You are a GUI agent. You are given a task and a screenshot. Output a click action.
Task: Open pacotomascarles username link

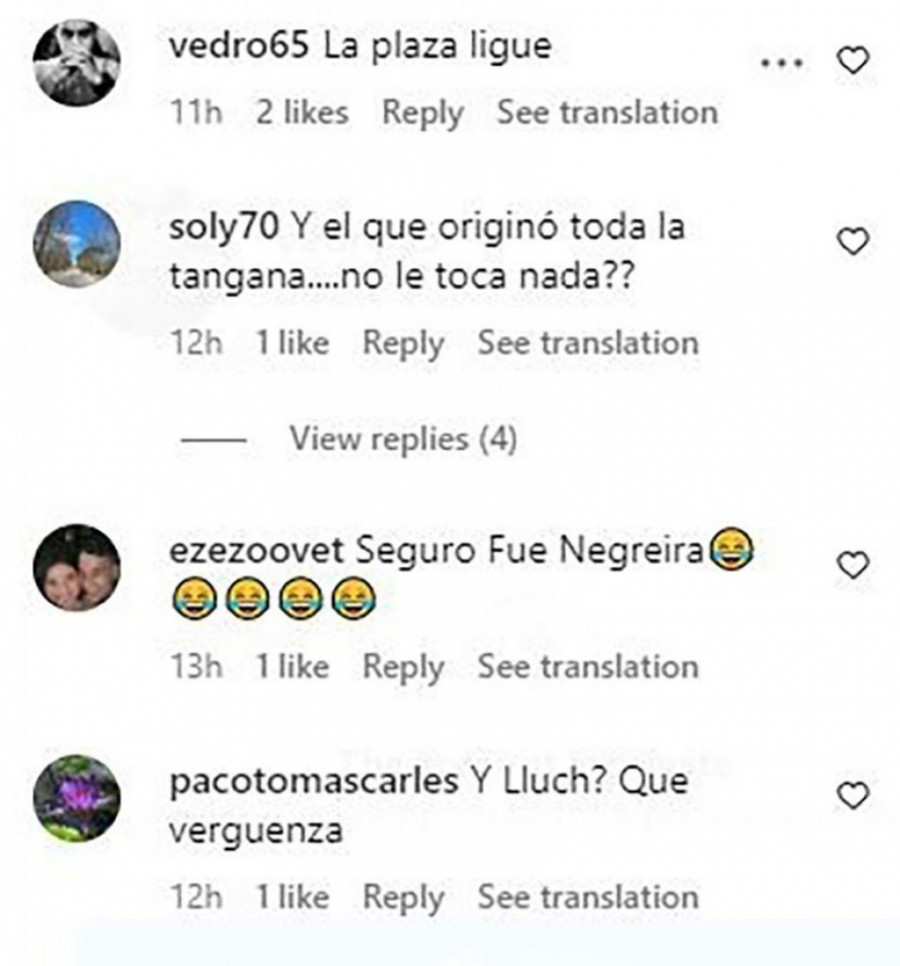pos(314,782)
